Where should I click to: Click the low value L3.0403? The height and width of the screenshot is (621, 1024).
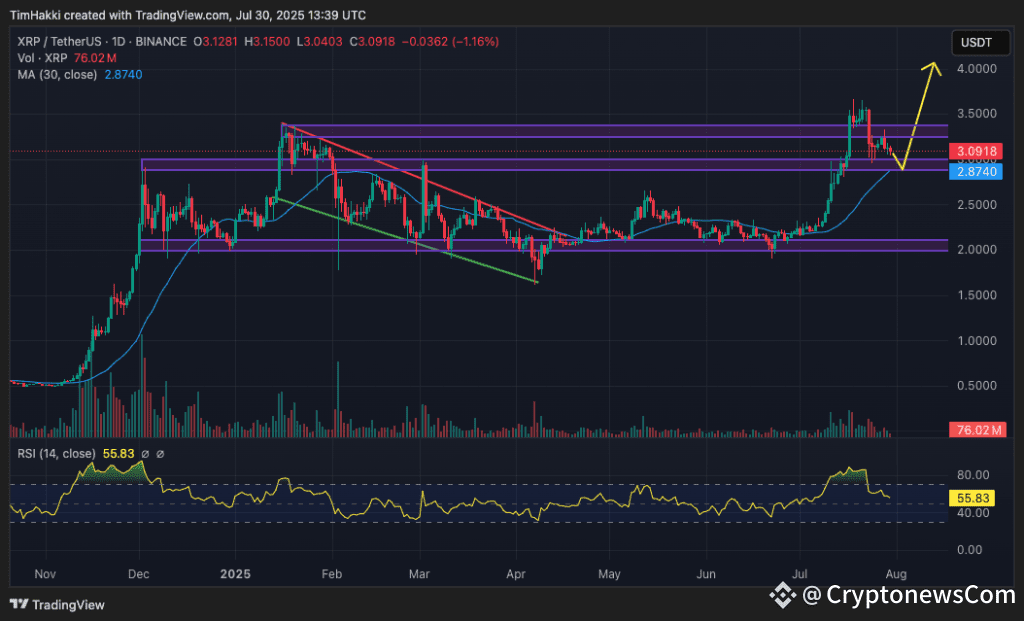[x=319, y=42]
